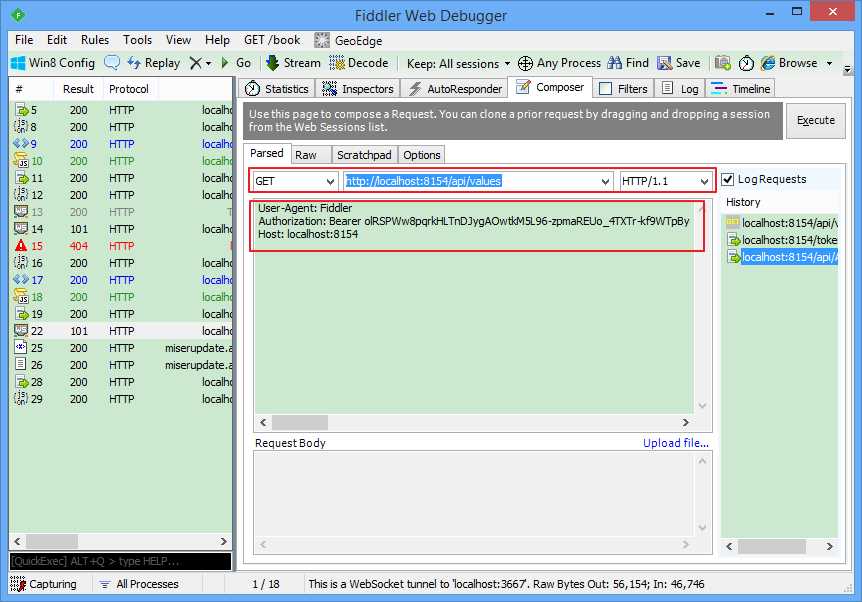Expand the URL address dropdown arrow
862x602 pixels.
[605, 181]
